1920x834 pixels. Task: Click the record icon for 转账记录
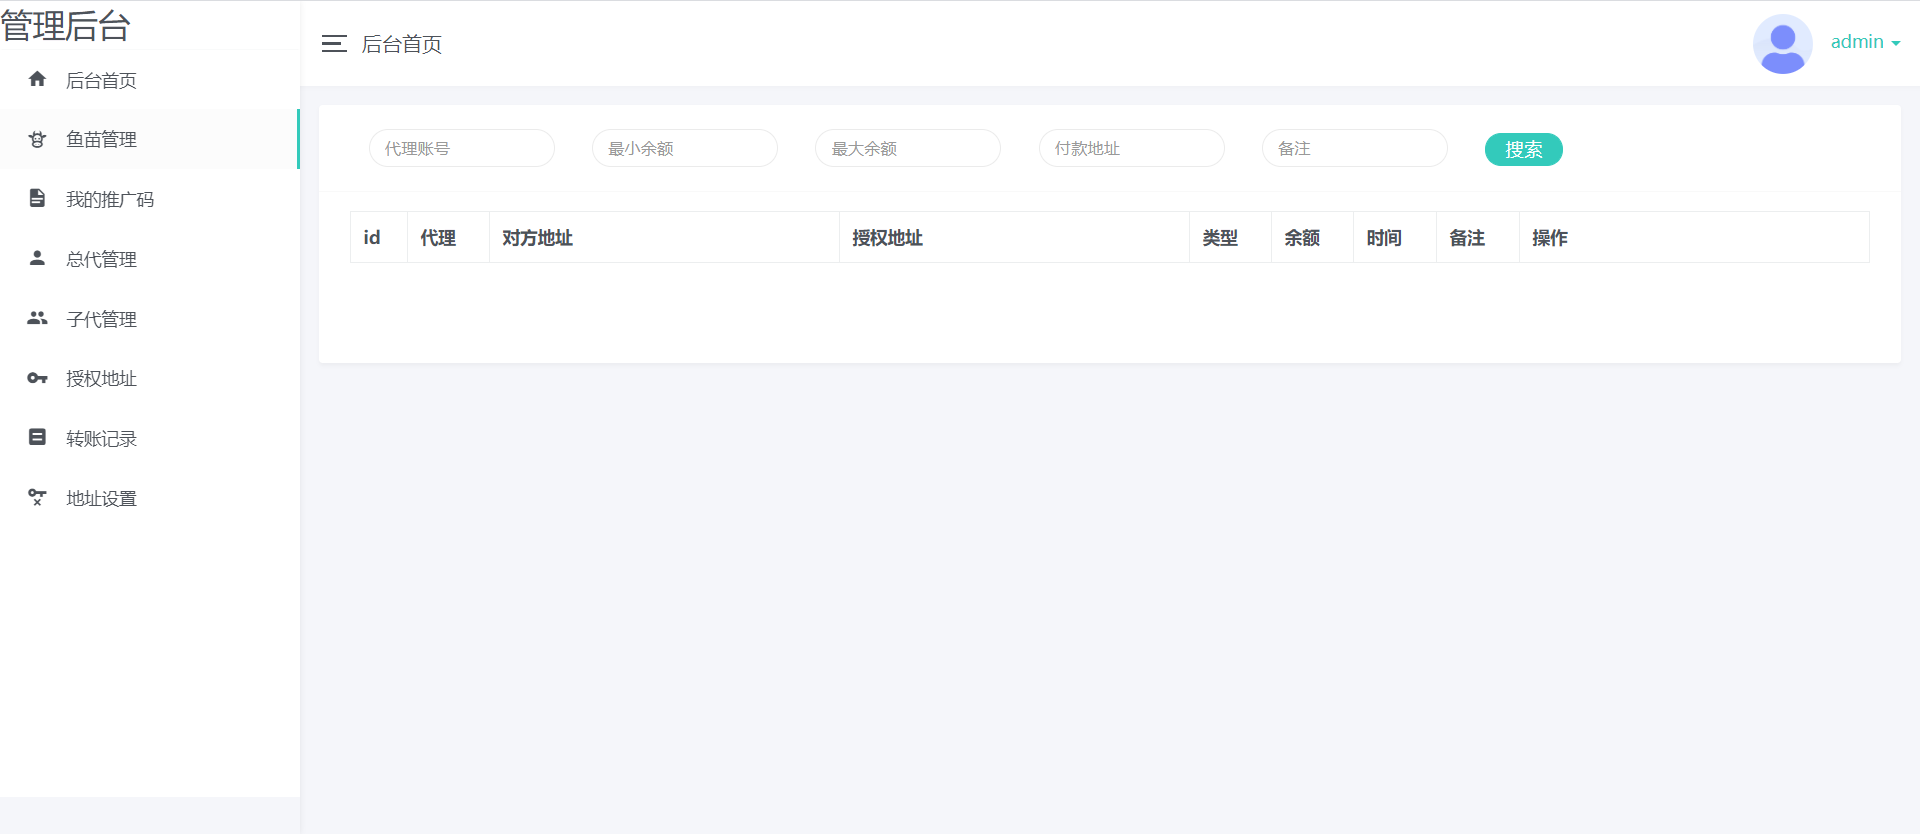point(37,437)
